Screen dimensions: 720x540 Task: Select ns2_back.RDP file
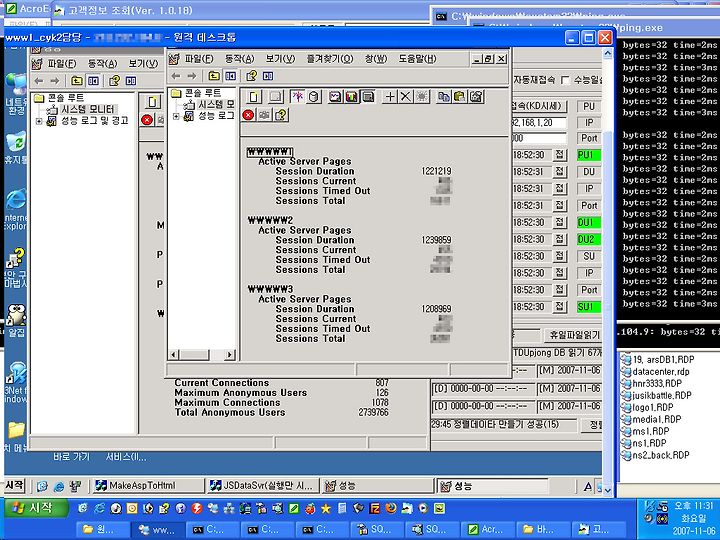655,455
